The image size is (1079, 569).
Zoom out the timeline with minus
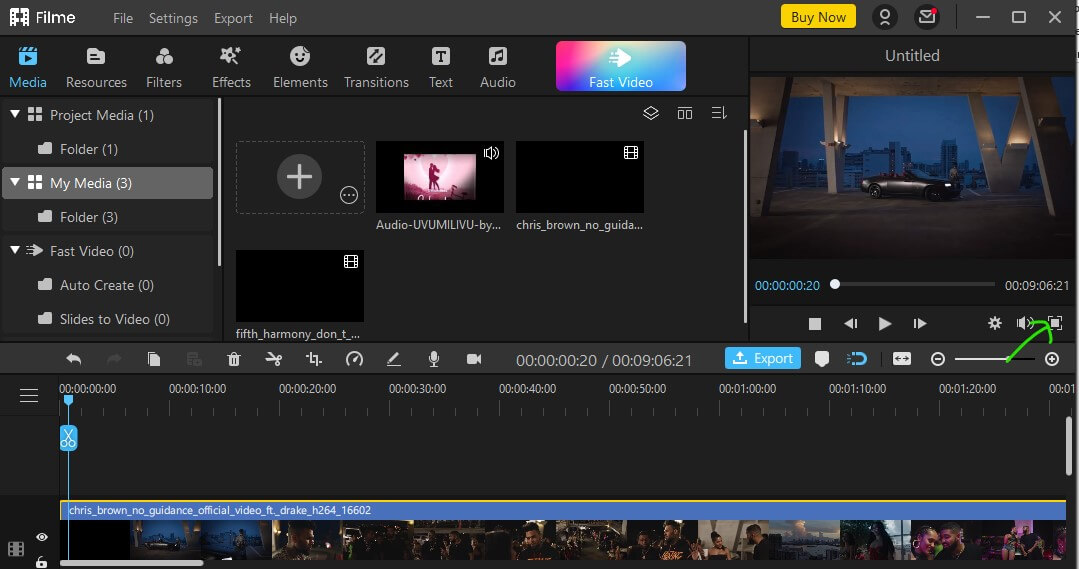[x=938, y=358]
